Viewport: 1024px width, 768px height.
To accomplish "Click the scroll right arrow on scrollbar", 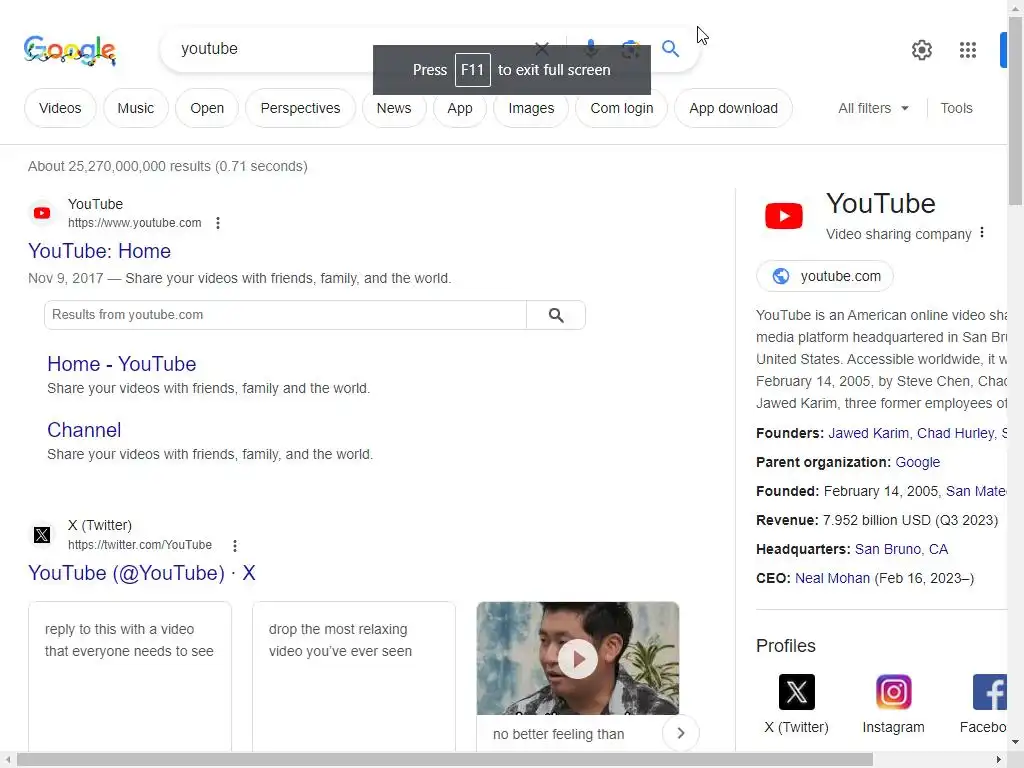I will (999, 760).
